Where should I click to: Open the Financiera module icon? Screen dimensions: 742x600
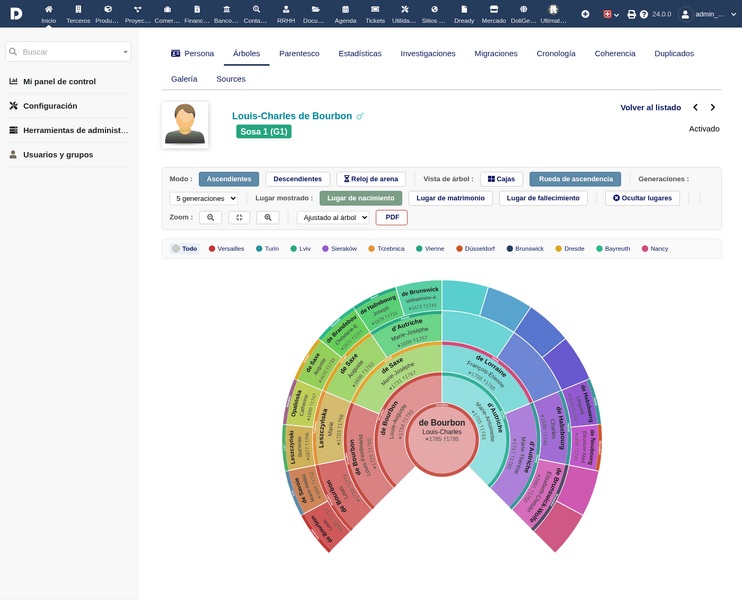coord(197,9)
